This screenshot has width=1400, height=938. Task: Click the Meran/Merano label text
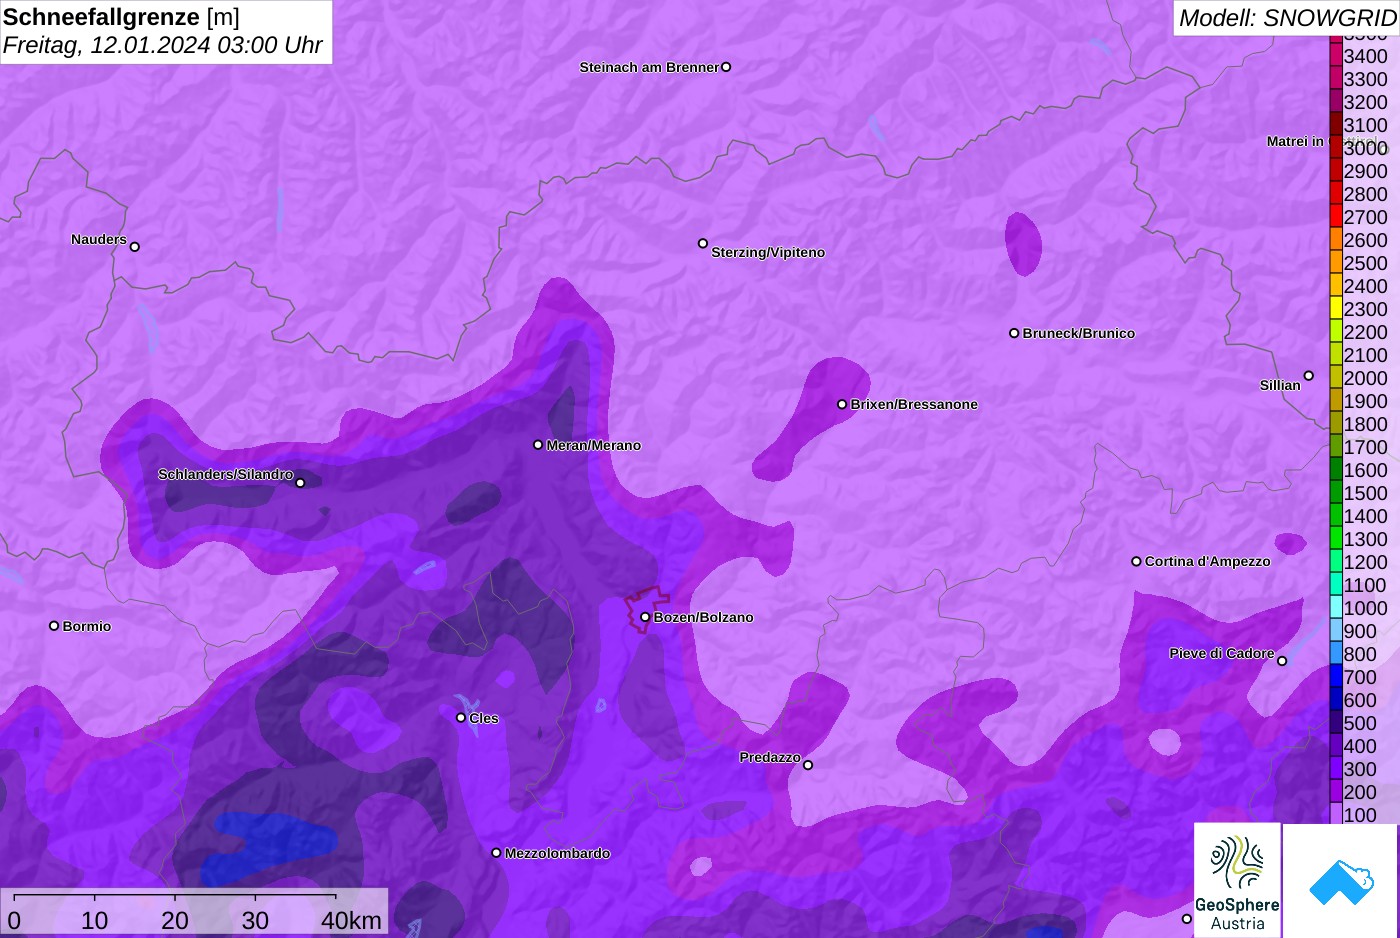coord(594,445)
